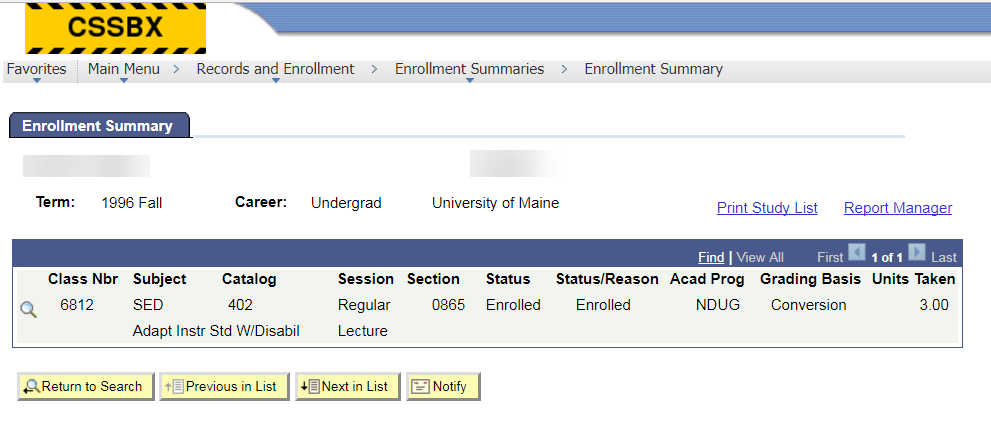
Task: Open the Main Menu dropdown
Action: pos(124,70)
